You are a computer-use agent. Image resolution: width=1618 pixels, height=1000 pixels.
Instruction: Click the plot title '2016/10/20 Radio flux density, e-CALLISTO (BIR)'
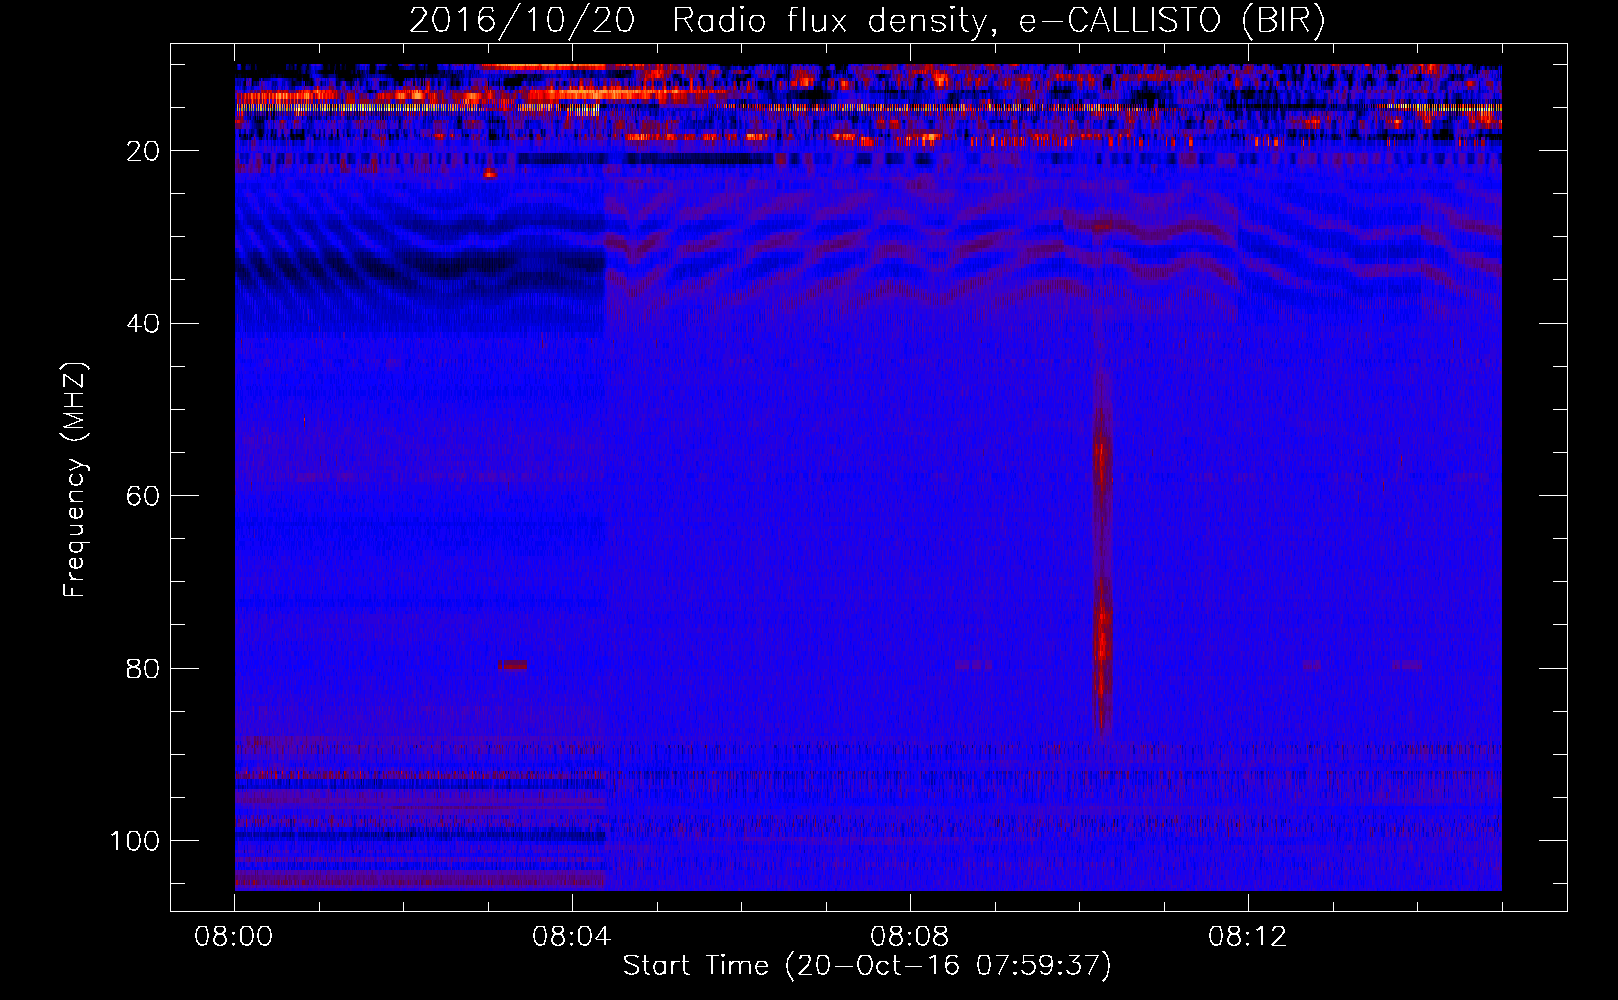coord(867,21)
